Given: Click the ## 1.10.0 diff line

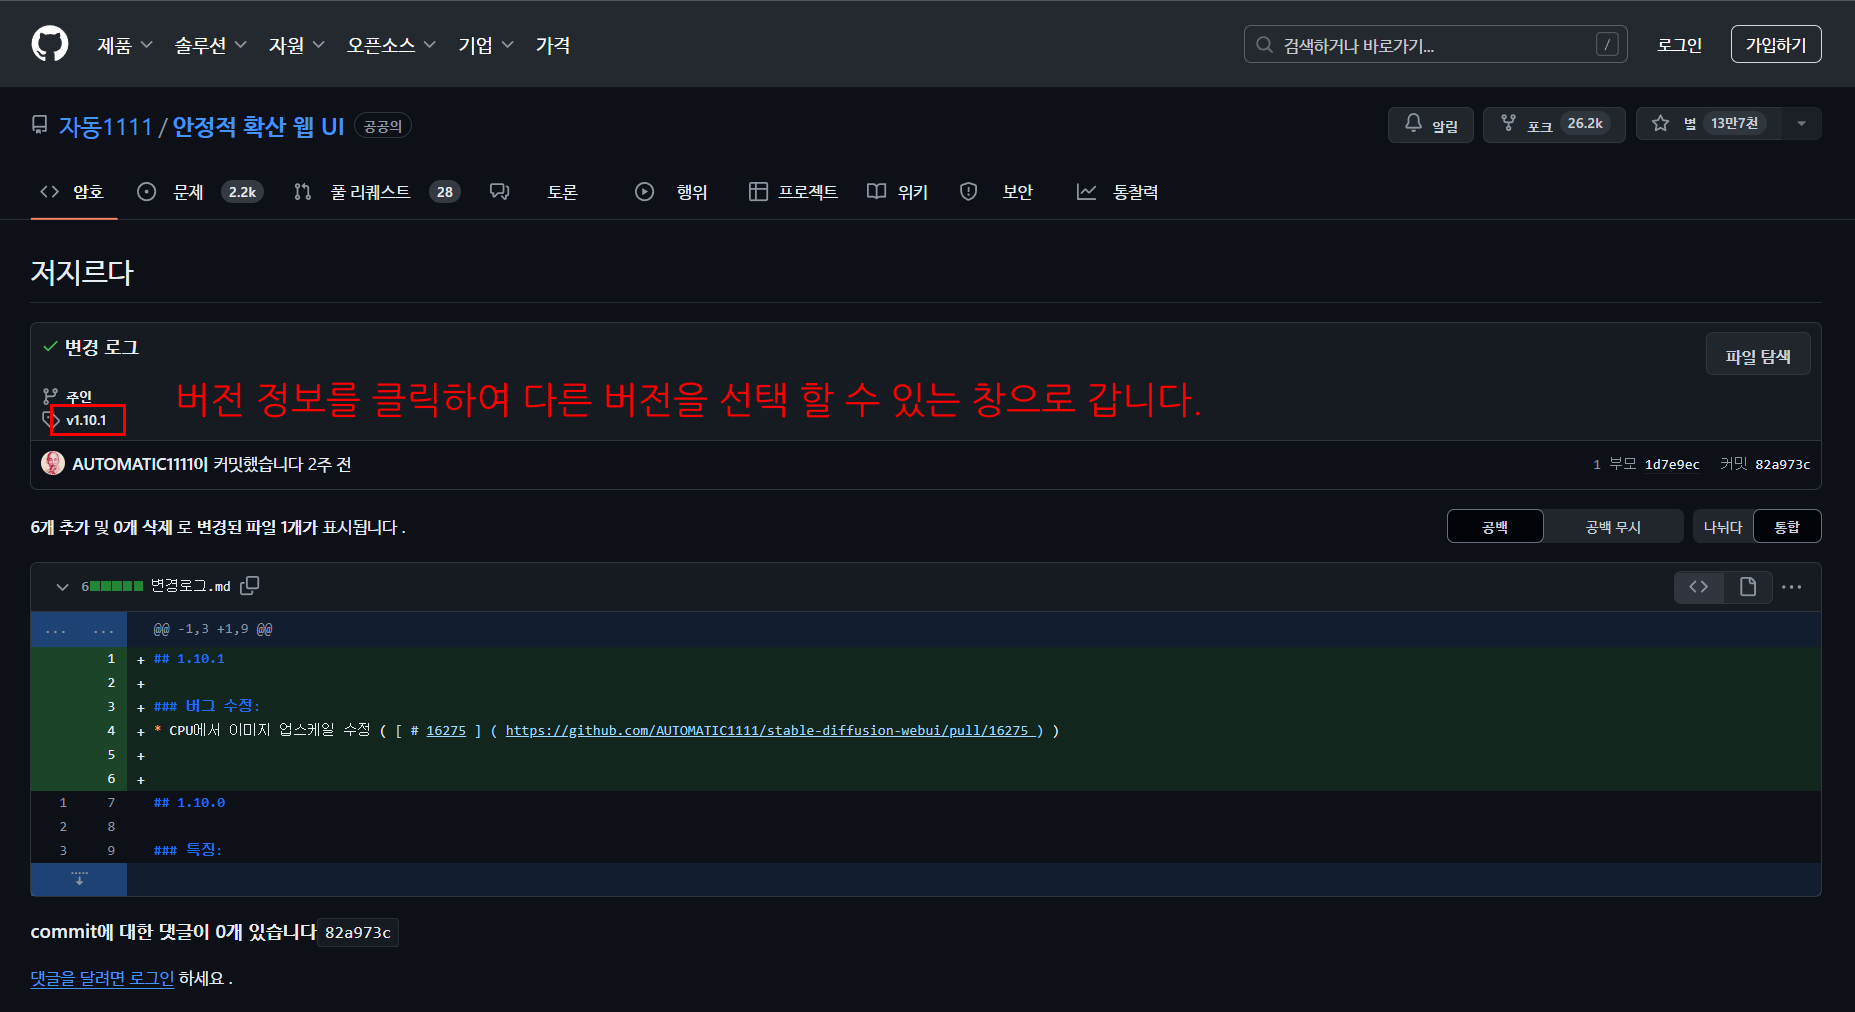Looking at the screenshot, I should [x=189, y=803].
